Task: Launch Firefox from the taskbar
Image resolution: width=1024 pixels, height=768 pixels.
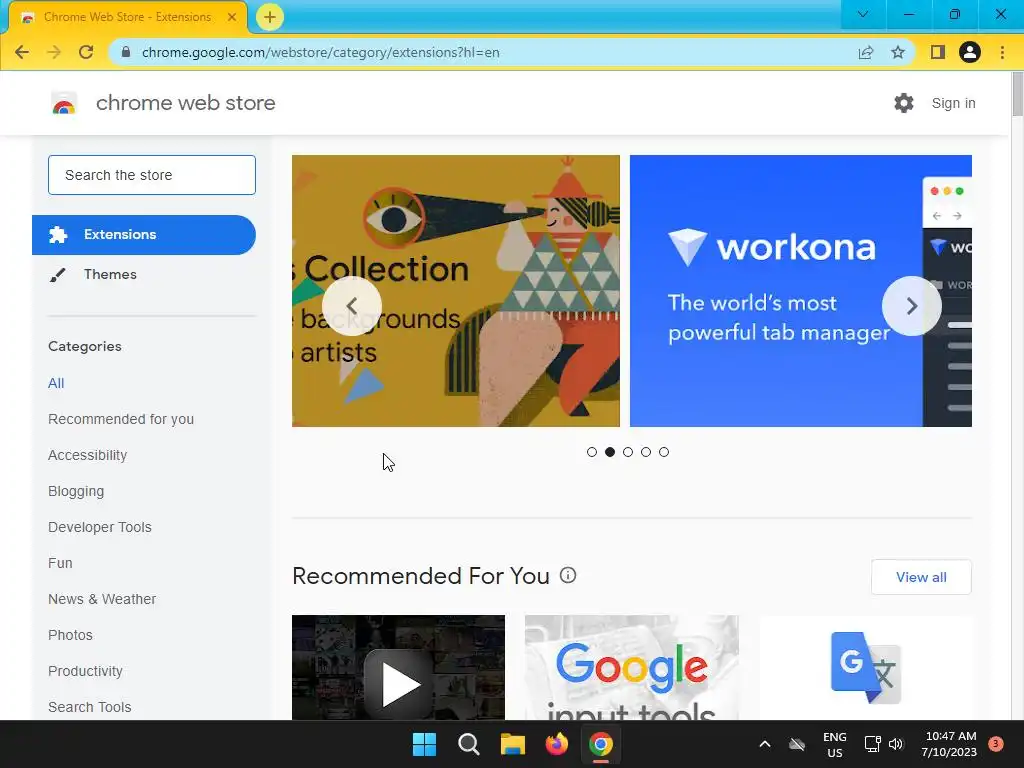Action: (x=556, y=744)
